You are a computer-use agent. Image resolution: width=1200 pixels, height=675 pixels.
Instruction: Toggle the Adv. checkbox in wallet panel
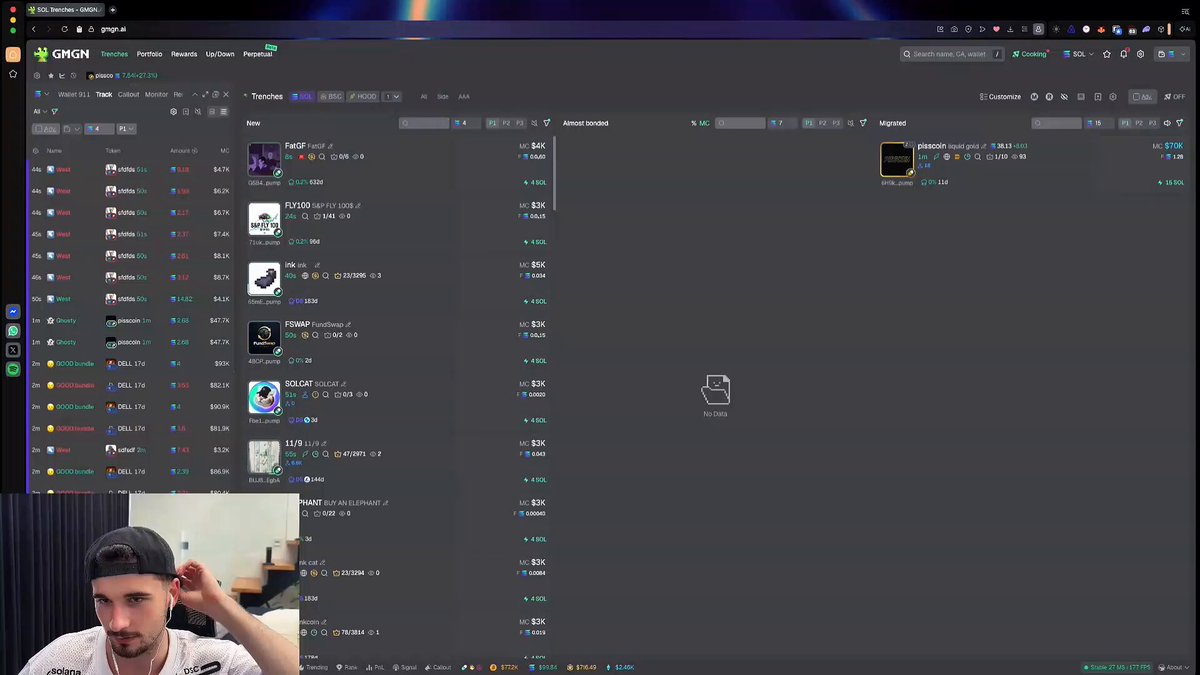pos(45,129)
